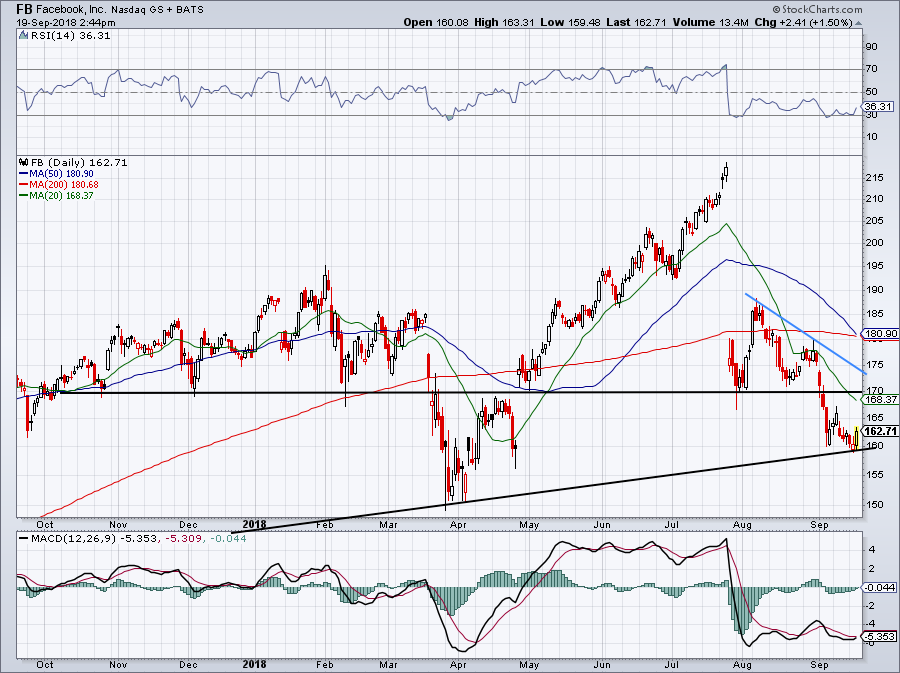
Task: Click the 200 price axis label
Action: point(874,243)
